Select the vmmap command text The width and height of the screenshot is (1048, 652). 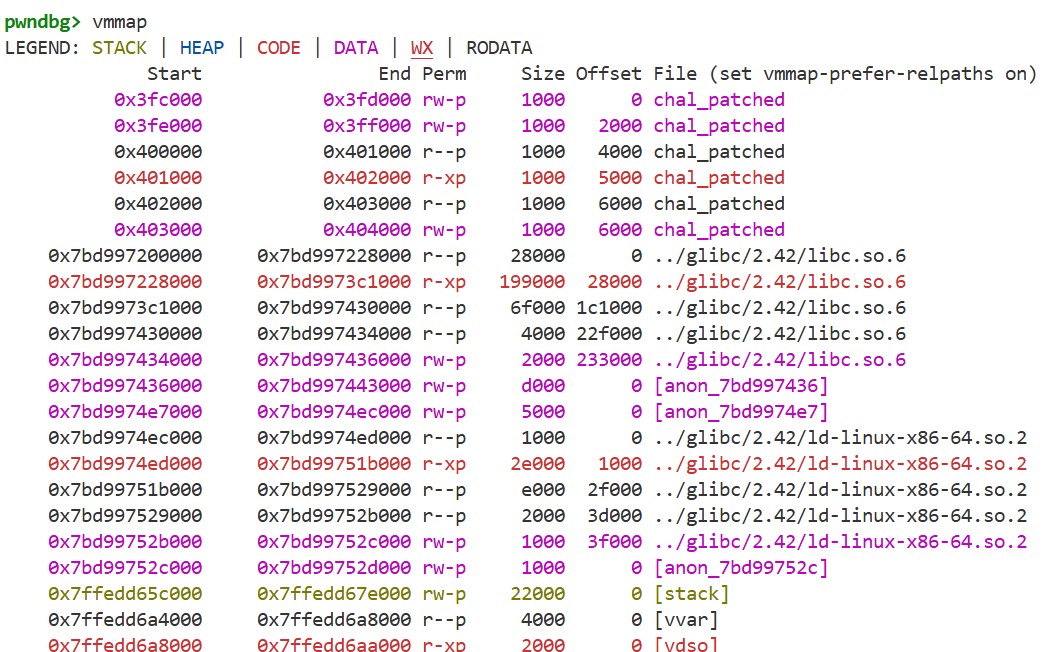(120, 22)
